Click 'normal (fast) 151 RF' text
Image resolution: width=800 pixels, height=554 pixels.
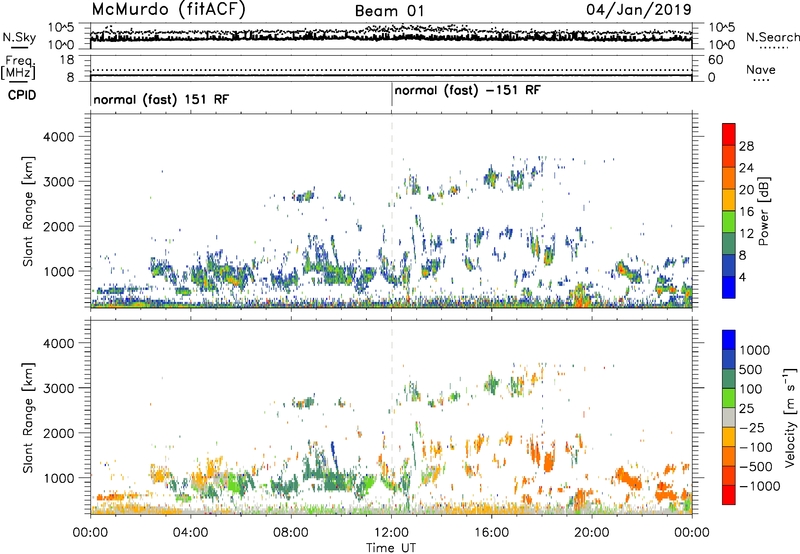point(161,99)
